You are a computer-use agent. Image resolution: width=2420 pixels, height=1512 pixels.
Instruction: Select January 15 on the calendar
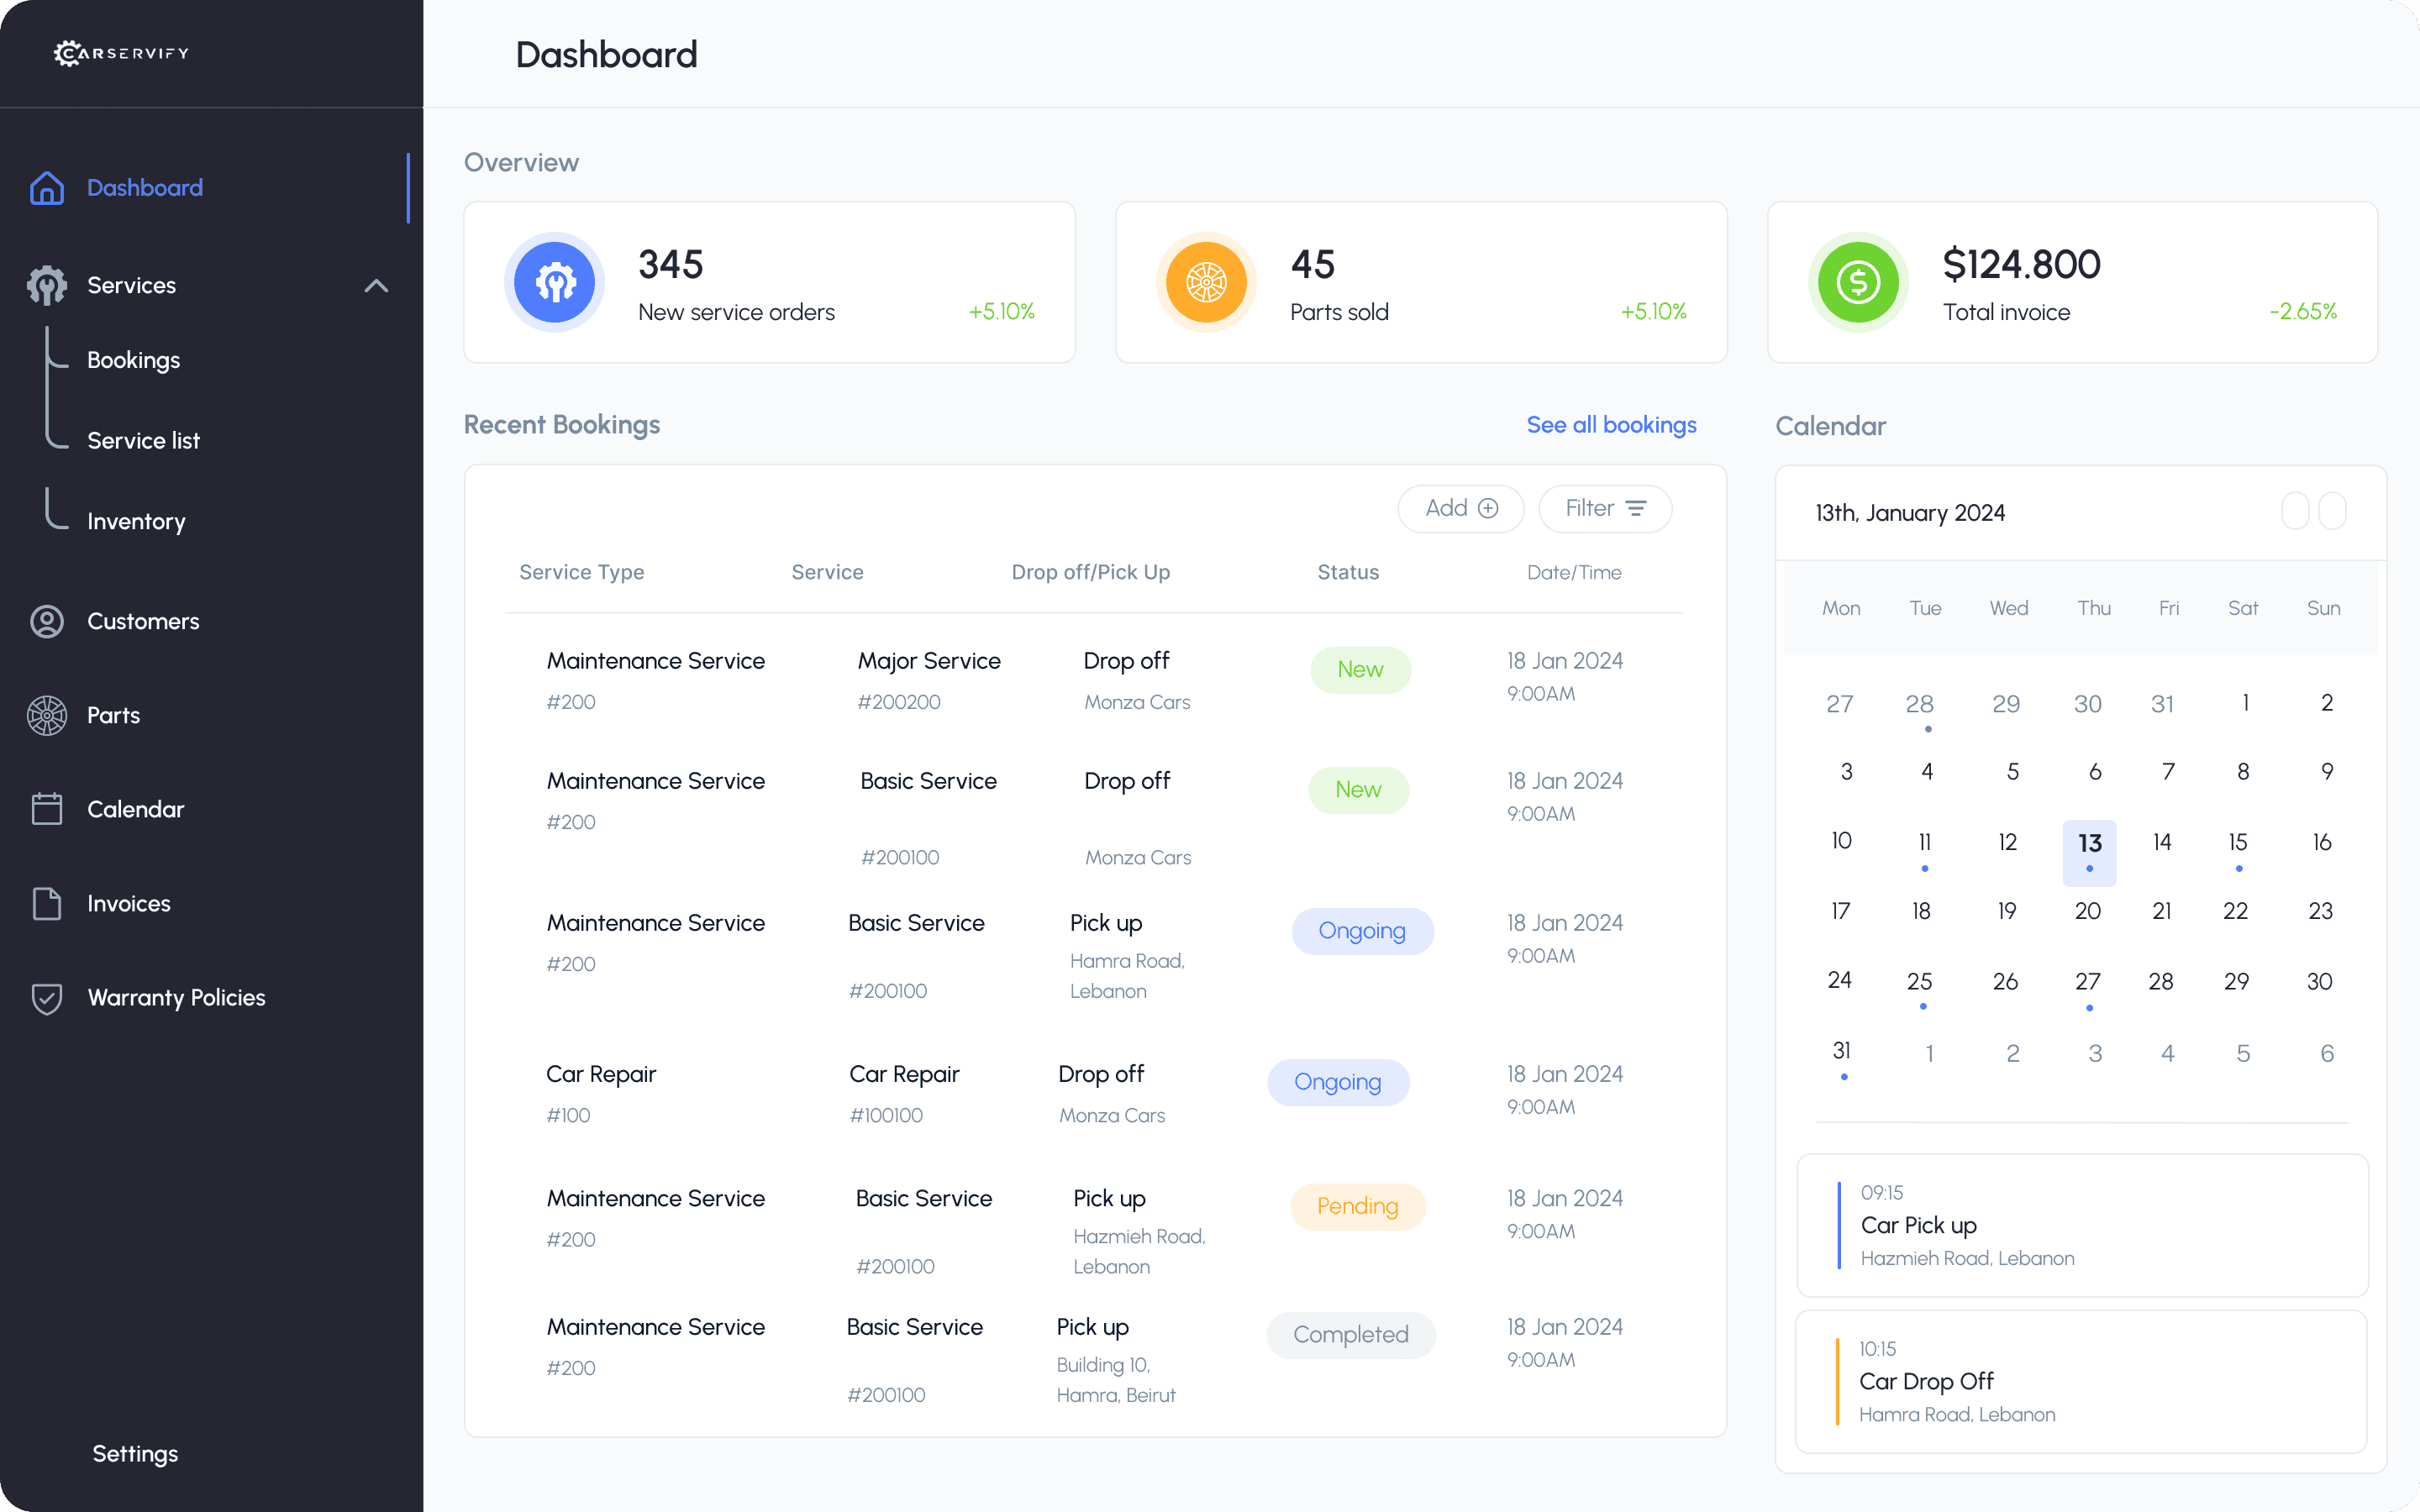2238,843
